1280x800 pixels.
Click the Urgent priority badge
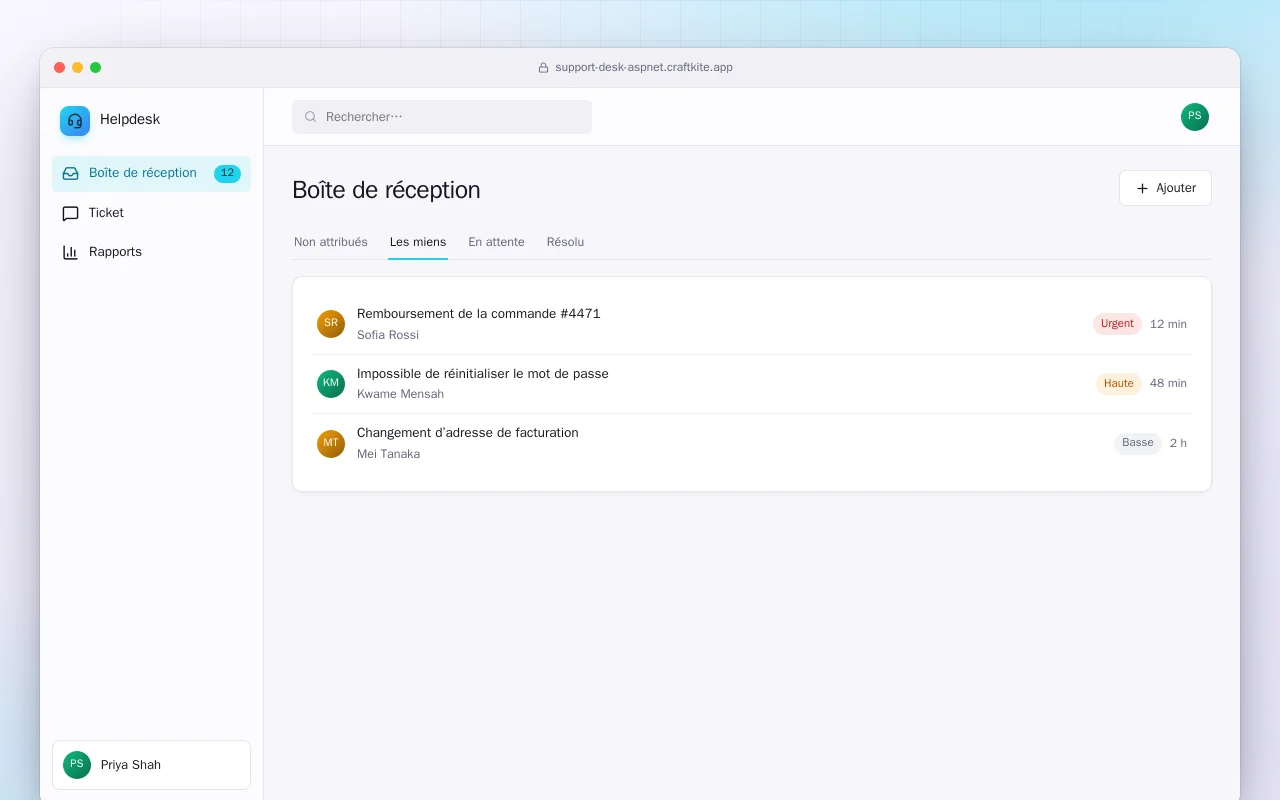pyautogui.click(x=1117, y=324)
